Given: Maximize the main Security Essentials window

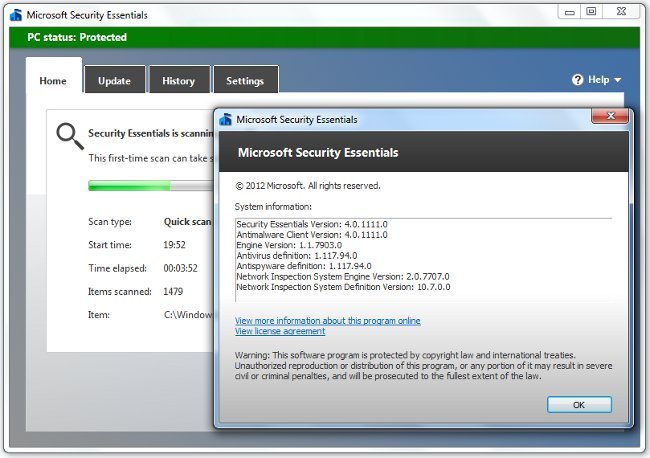Looking at the screenshot, I should (x=591, y=12).
